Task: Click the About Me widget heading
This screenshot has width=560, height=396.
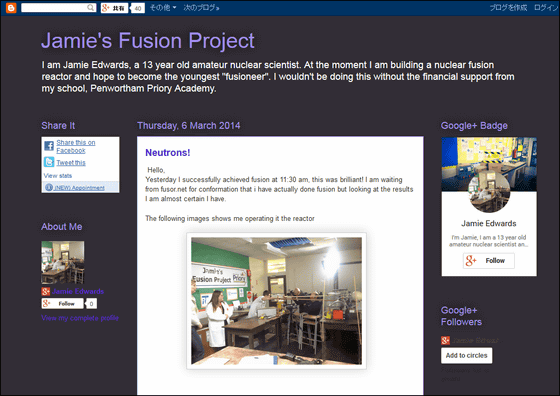Action: click(x=62, y=227)
